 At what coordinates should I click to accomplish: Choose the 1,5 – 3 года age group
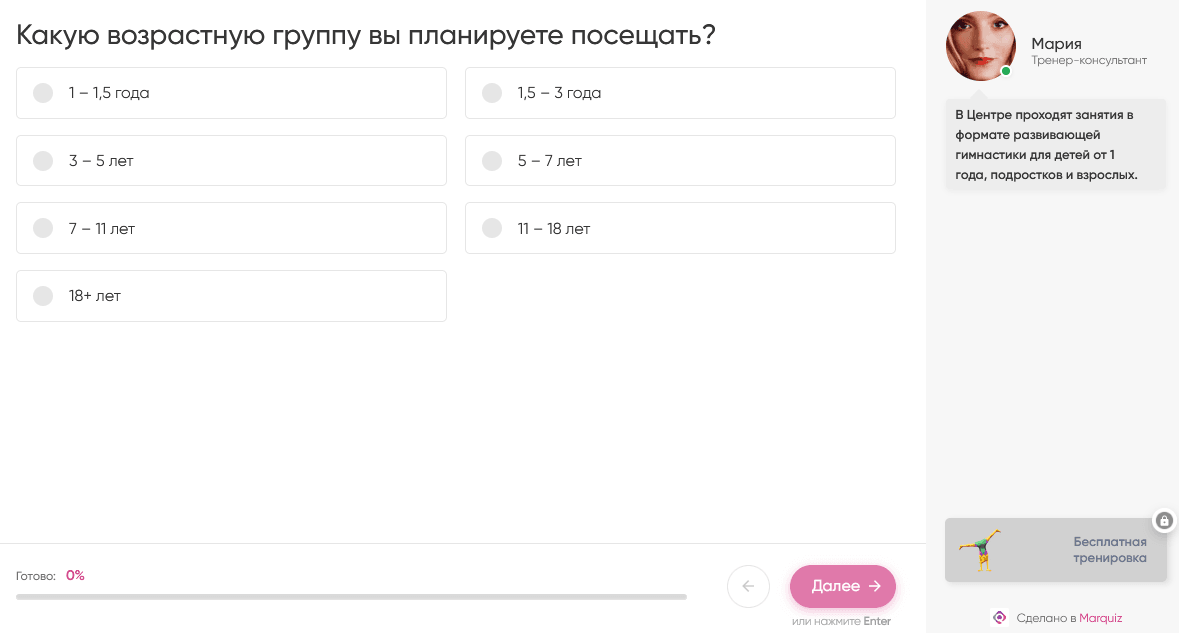(x=492, y=93)
